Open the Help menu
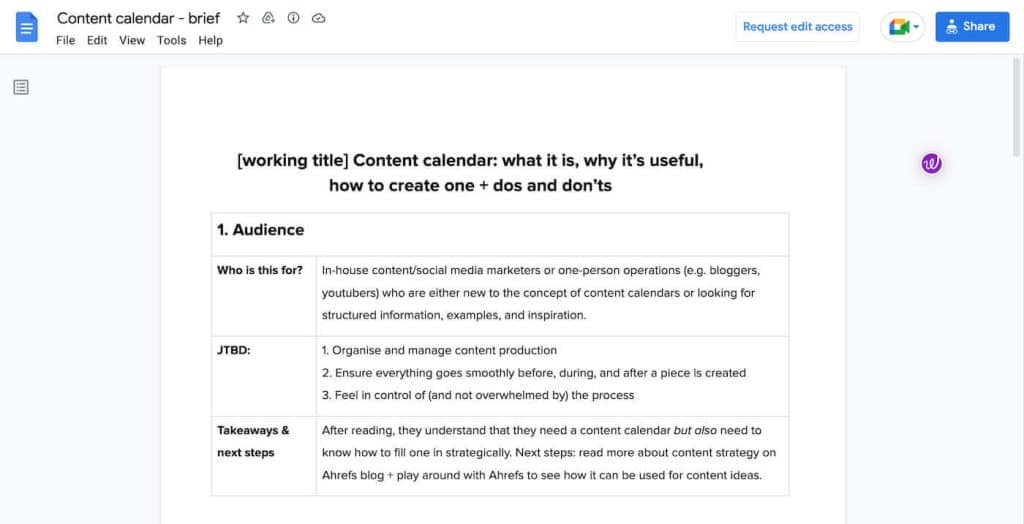This screenshot has width=1024, height=524. (x=210, y=40)
